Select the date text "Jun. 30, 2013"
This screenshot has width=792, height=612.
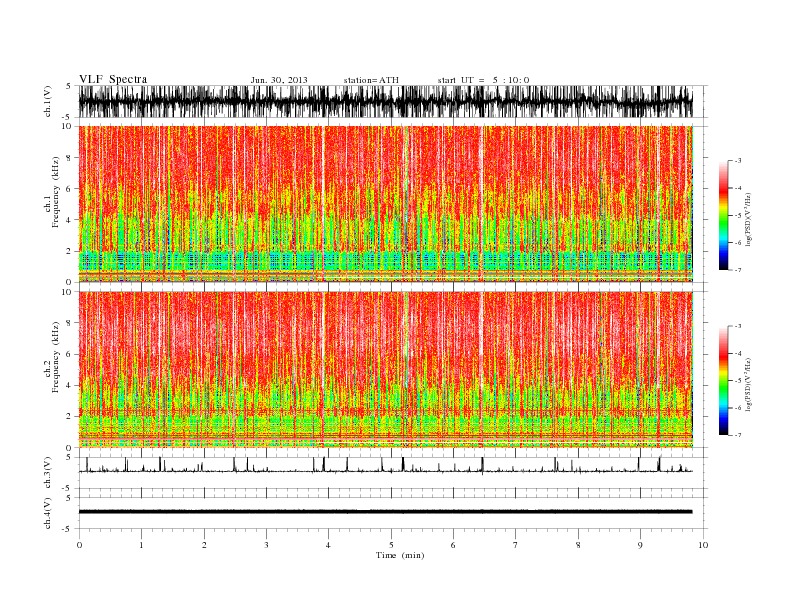279,80
